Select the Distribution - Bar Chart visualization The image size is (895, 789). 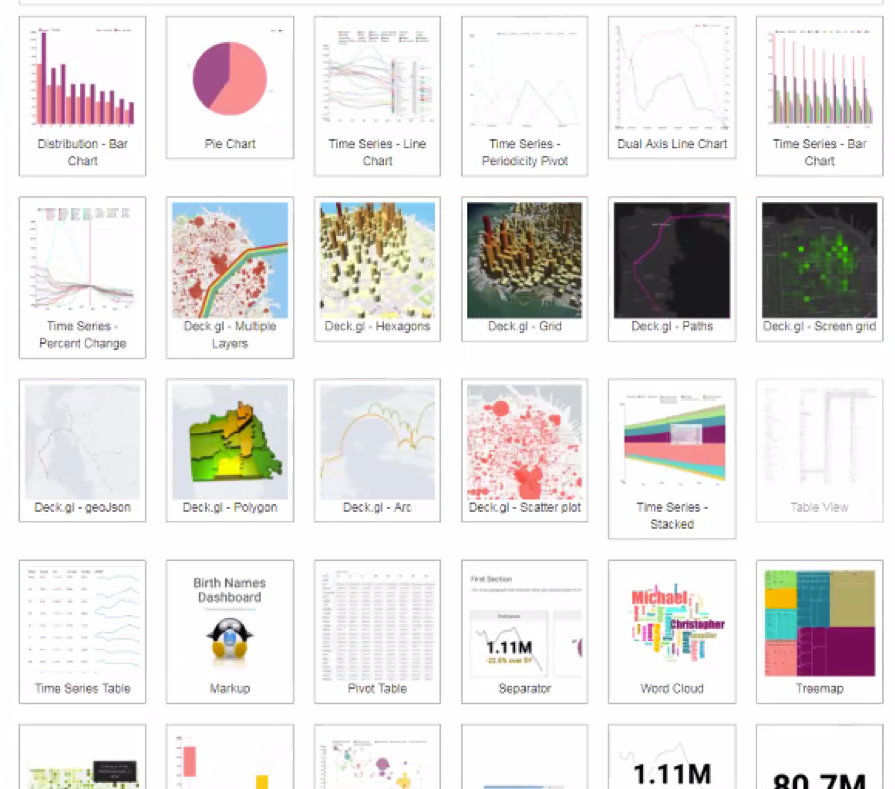pos(82,96)
